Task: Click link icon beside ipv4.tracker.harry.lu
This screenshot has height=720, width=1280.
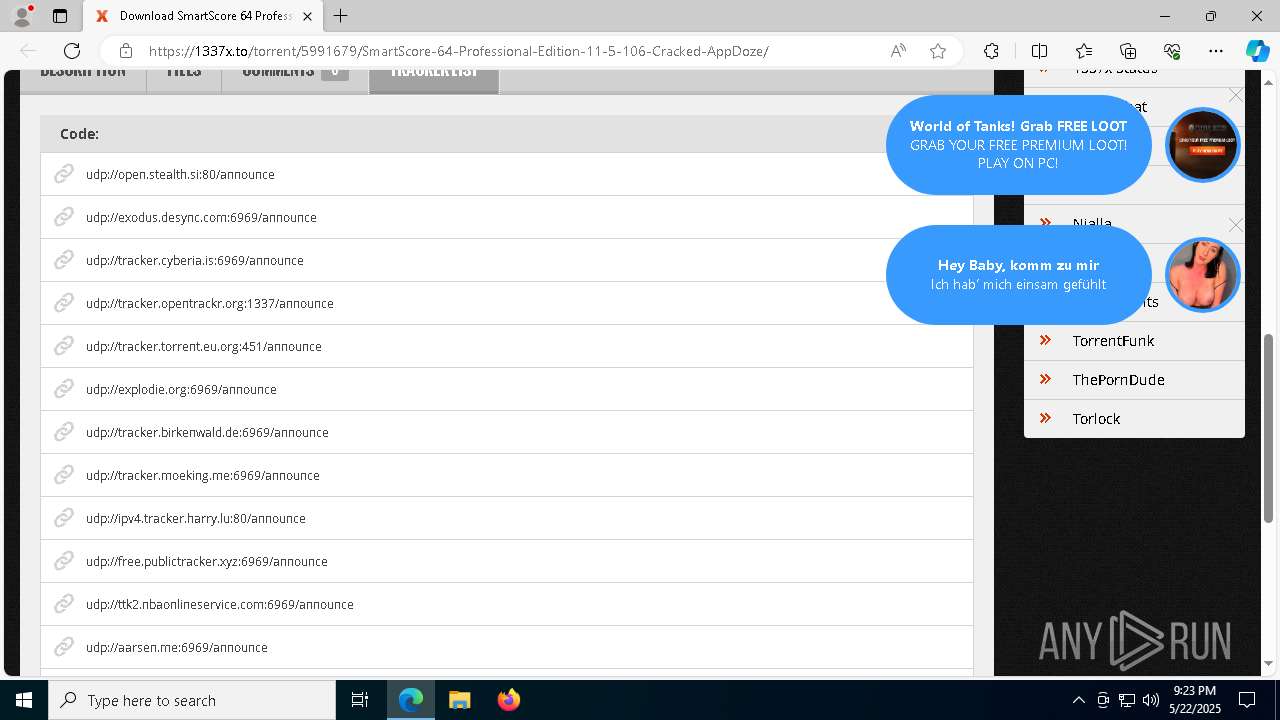Action: pyautogui.click(x=64, y=518)
